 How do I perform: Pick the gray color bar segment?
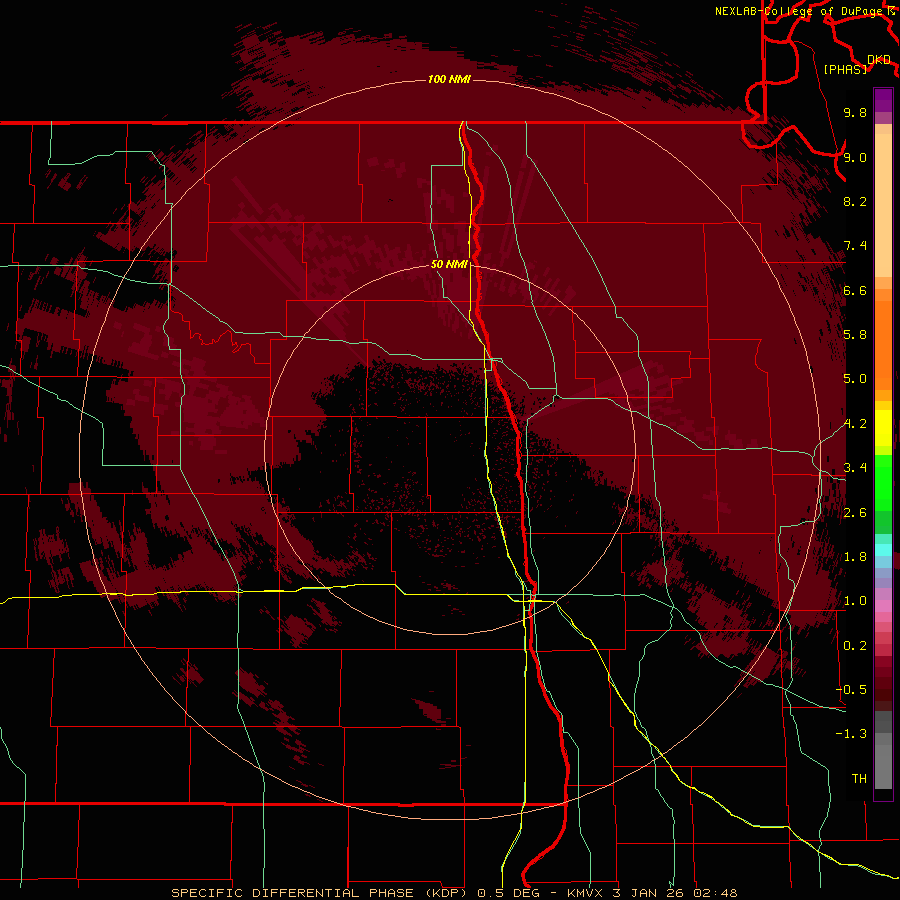pyautogui.click(x=883, y=767)
